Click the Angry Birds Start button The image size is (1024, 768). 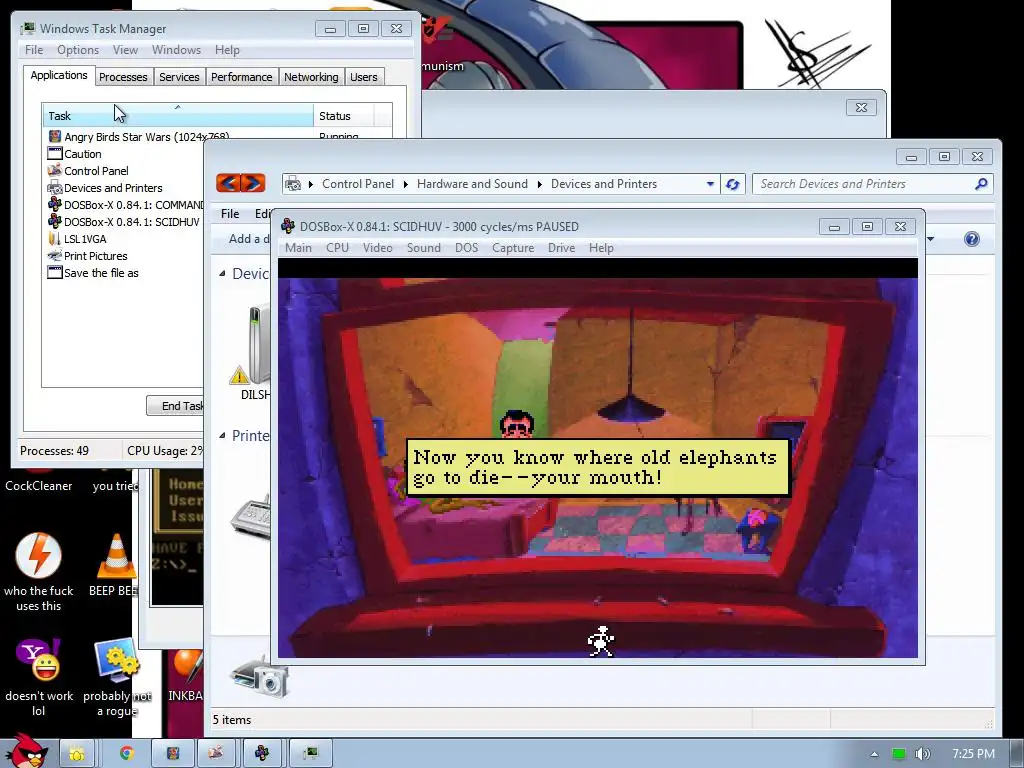click(26, 751)
